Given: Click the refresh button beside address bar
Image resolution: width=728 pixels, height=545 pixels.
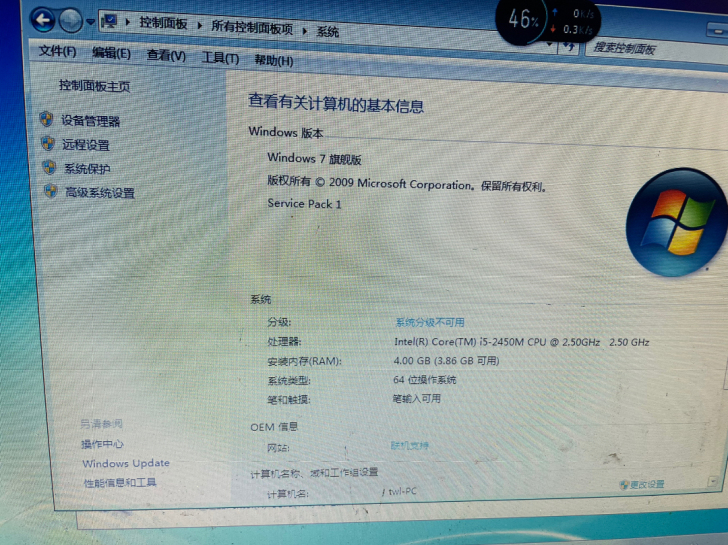Looking at the screenshot, I should [569, 46].
